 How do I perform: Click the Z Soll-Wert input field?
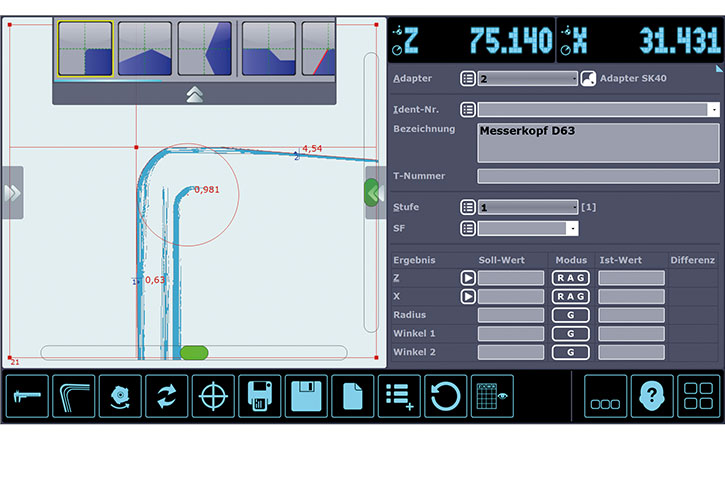coord(510,278)
